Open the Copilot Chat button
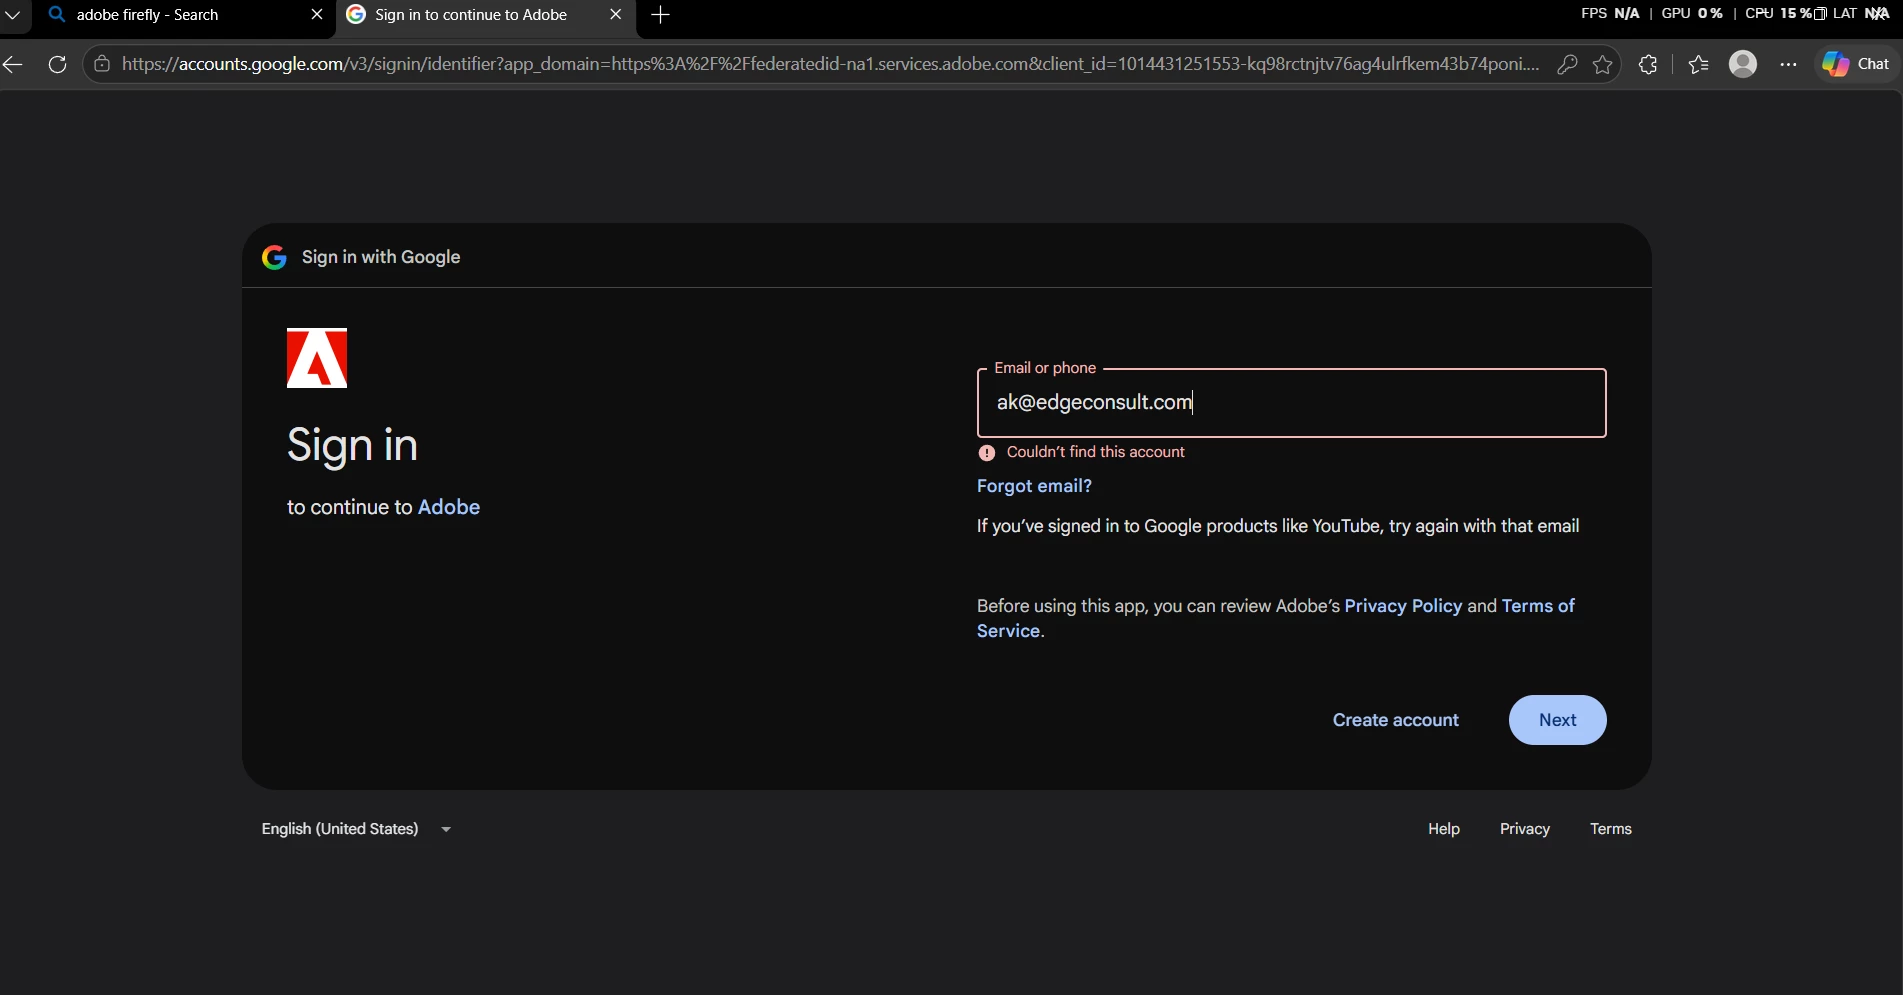The width and height of the screenshot is (1903, 995). (x=1856, y=64)
